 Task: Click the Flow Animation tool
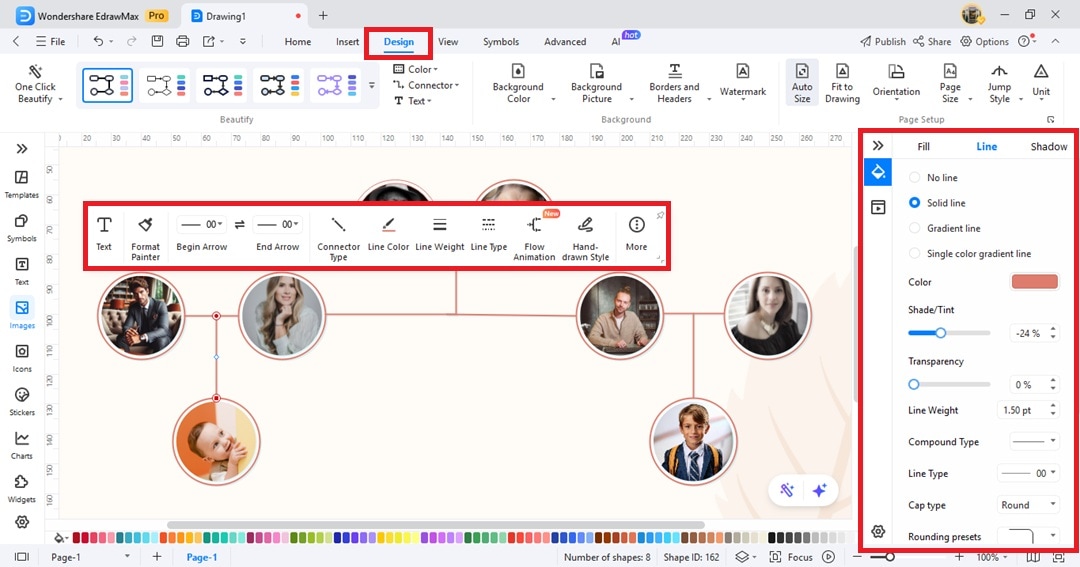534,238
